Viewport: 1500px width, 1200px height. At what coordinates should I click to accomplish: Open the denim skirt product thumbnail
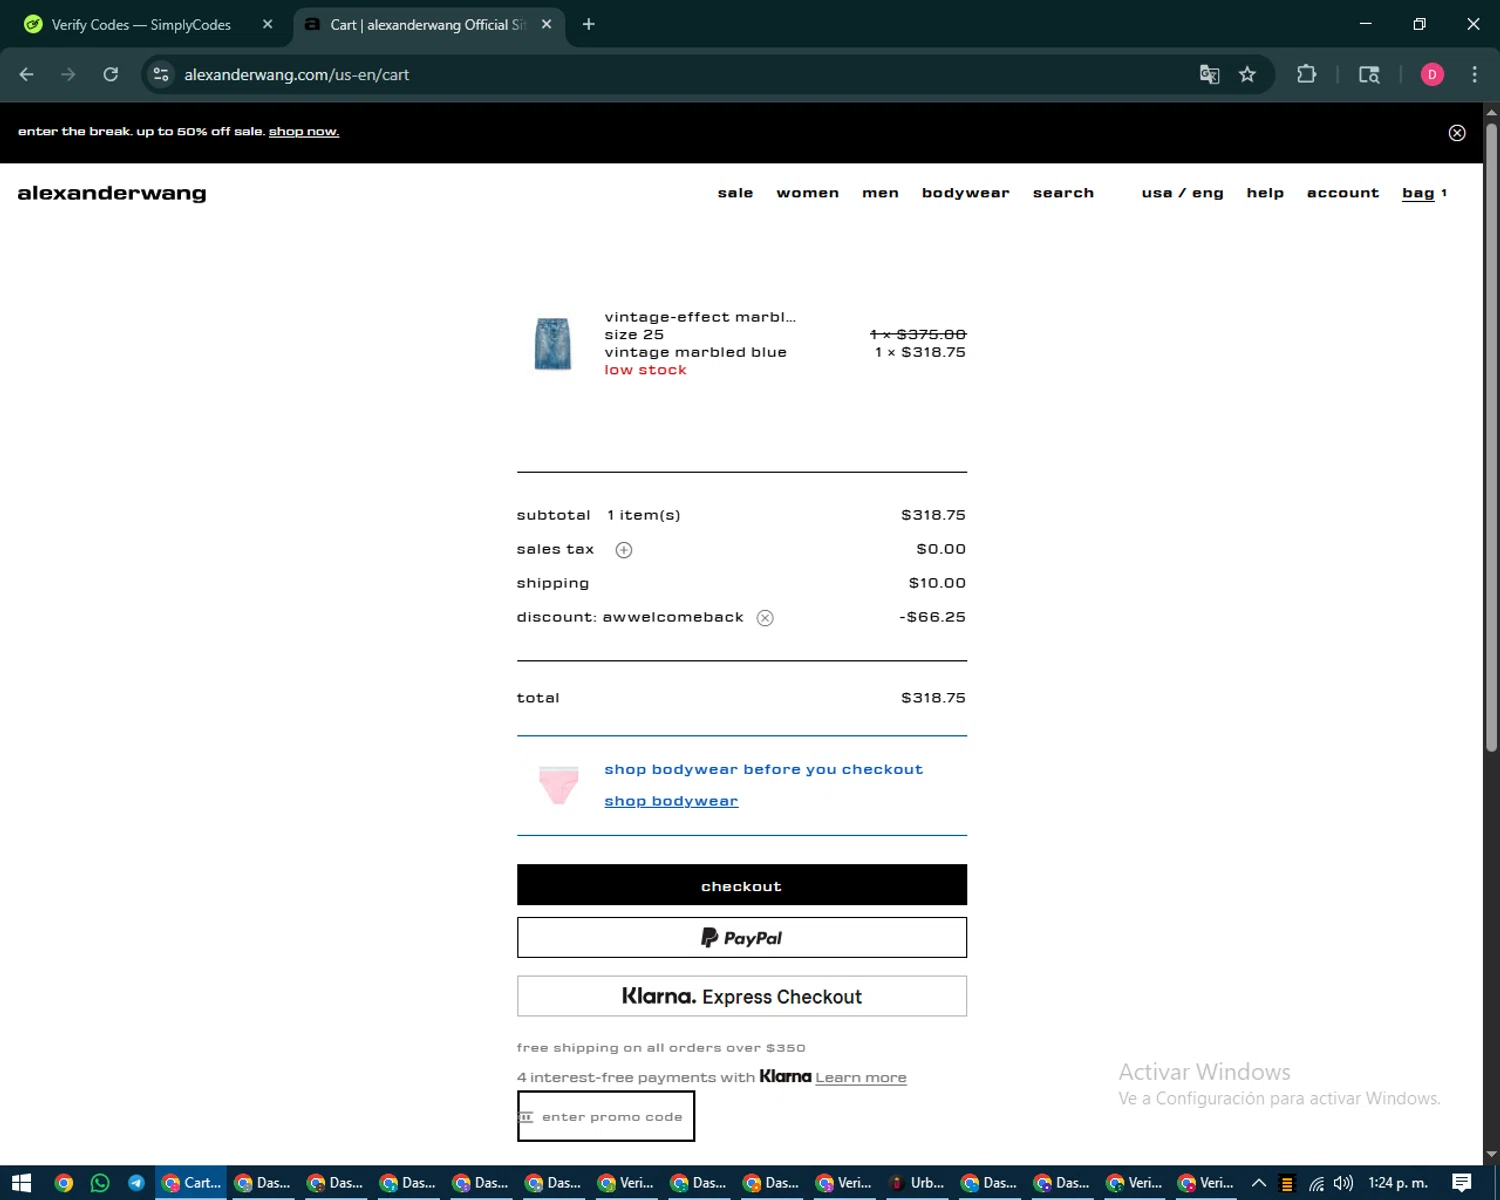click(553, 344)
